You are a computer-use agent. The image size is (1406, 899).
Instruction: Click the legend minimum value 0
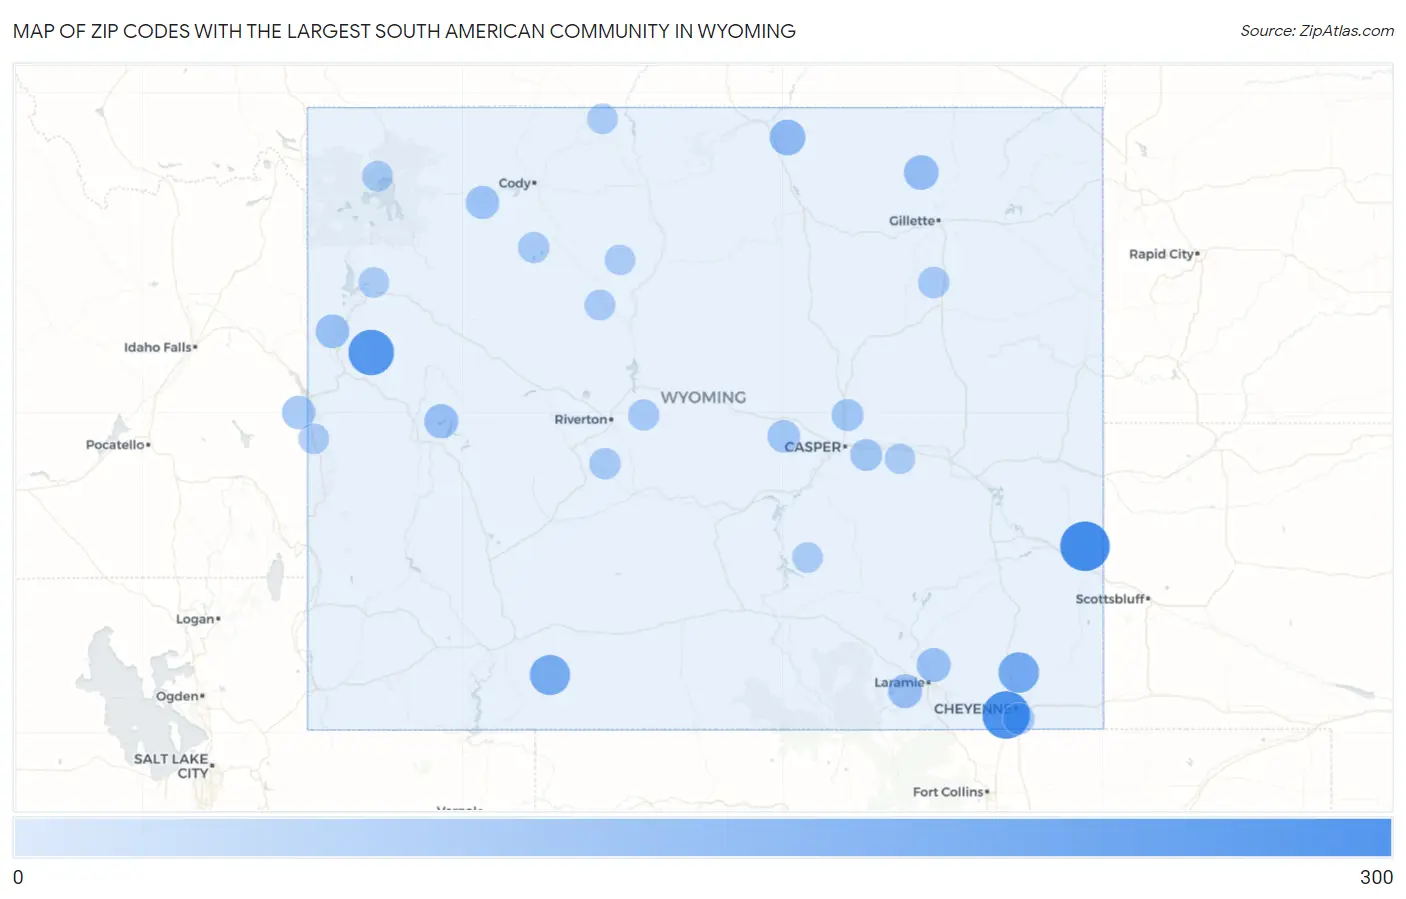tap(18, 877)
